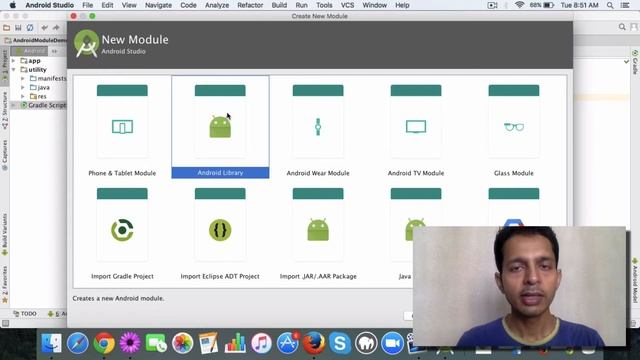This screenshot has width=640, height=360.
Task: Open the Build Variants side tab
Action: [x=4, y=234]
